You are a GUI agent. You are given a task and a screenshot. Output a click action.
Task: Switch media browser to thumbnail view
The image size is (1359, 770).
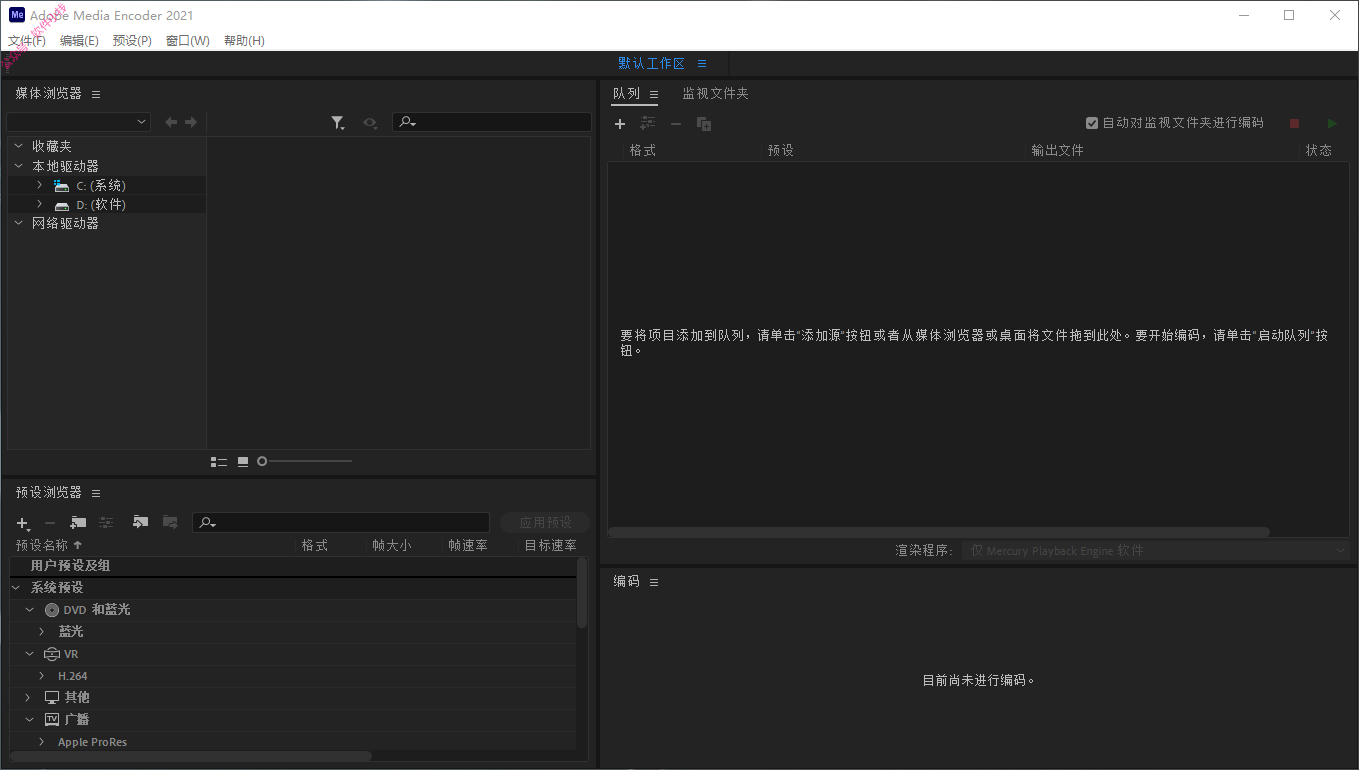(243, 461)
